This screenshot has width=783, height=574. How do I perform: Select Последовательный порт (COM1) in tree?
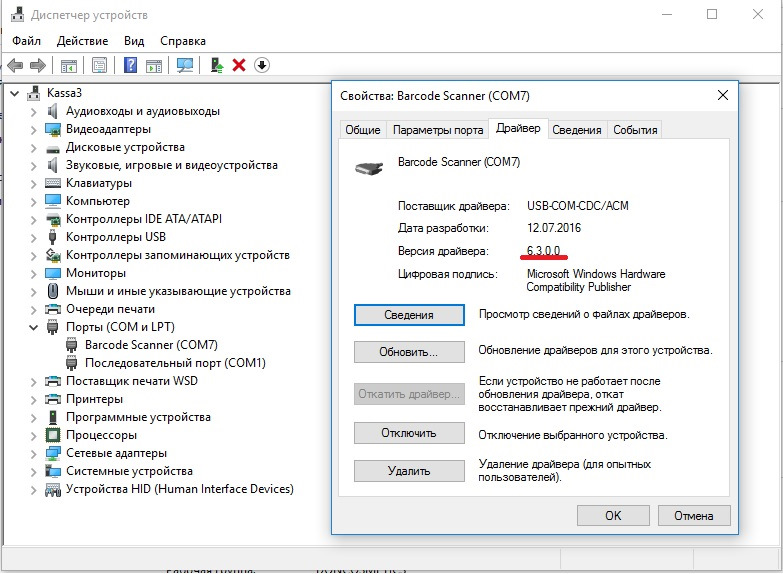[175, 363]
